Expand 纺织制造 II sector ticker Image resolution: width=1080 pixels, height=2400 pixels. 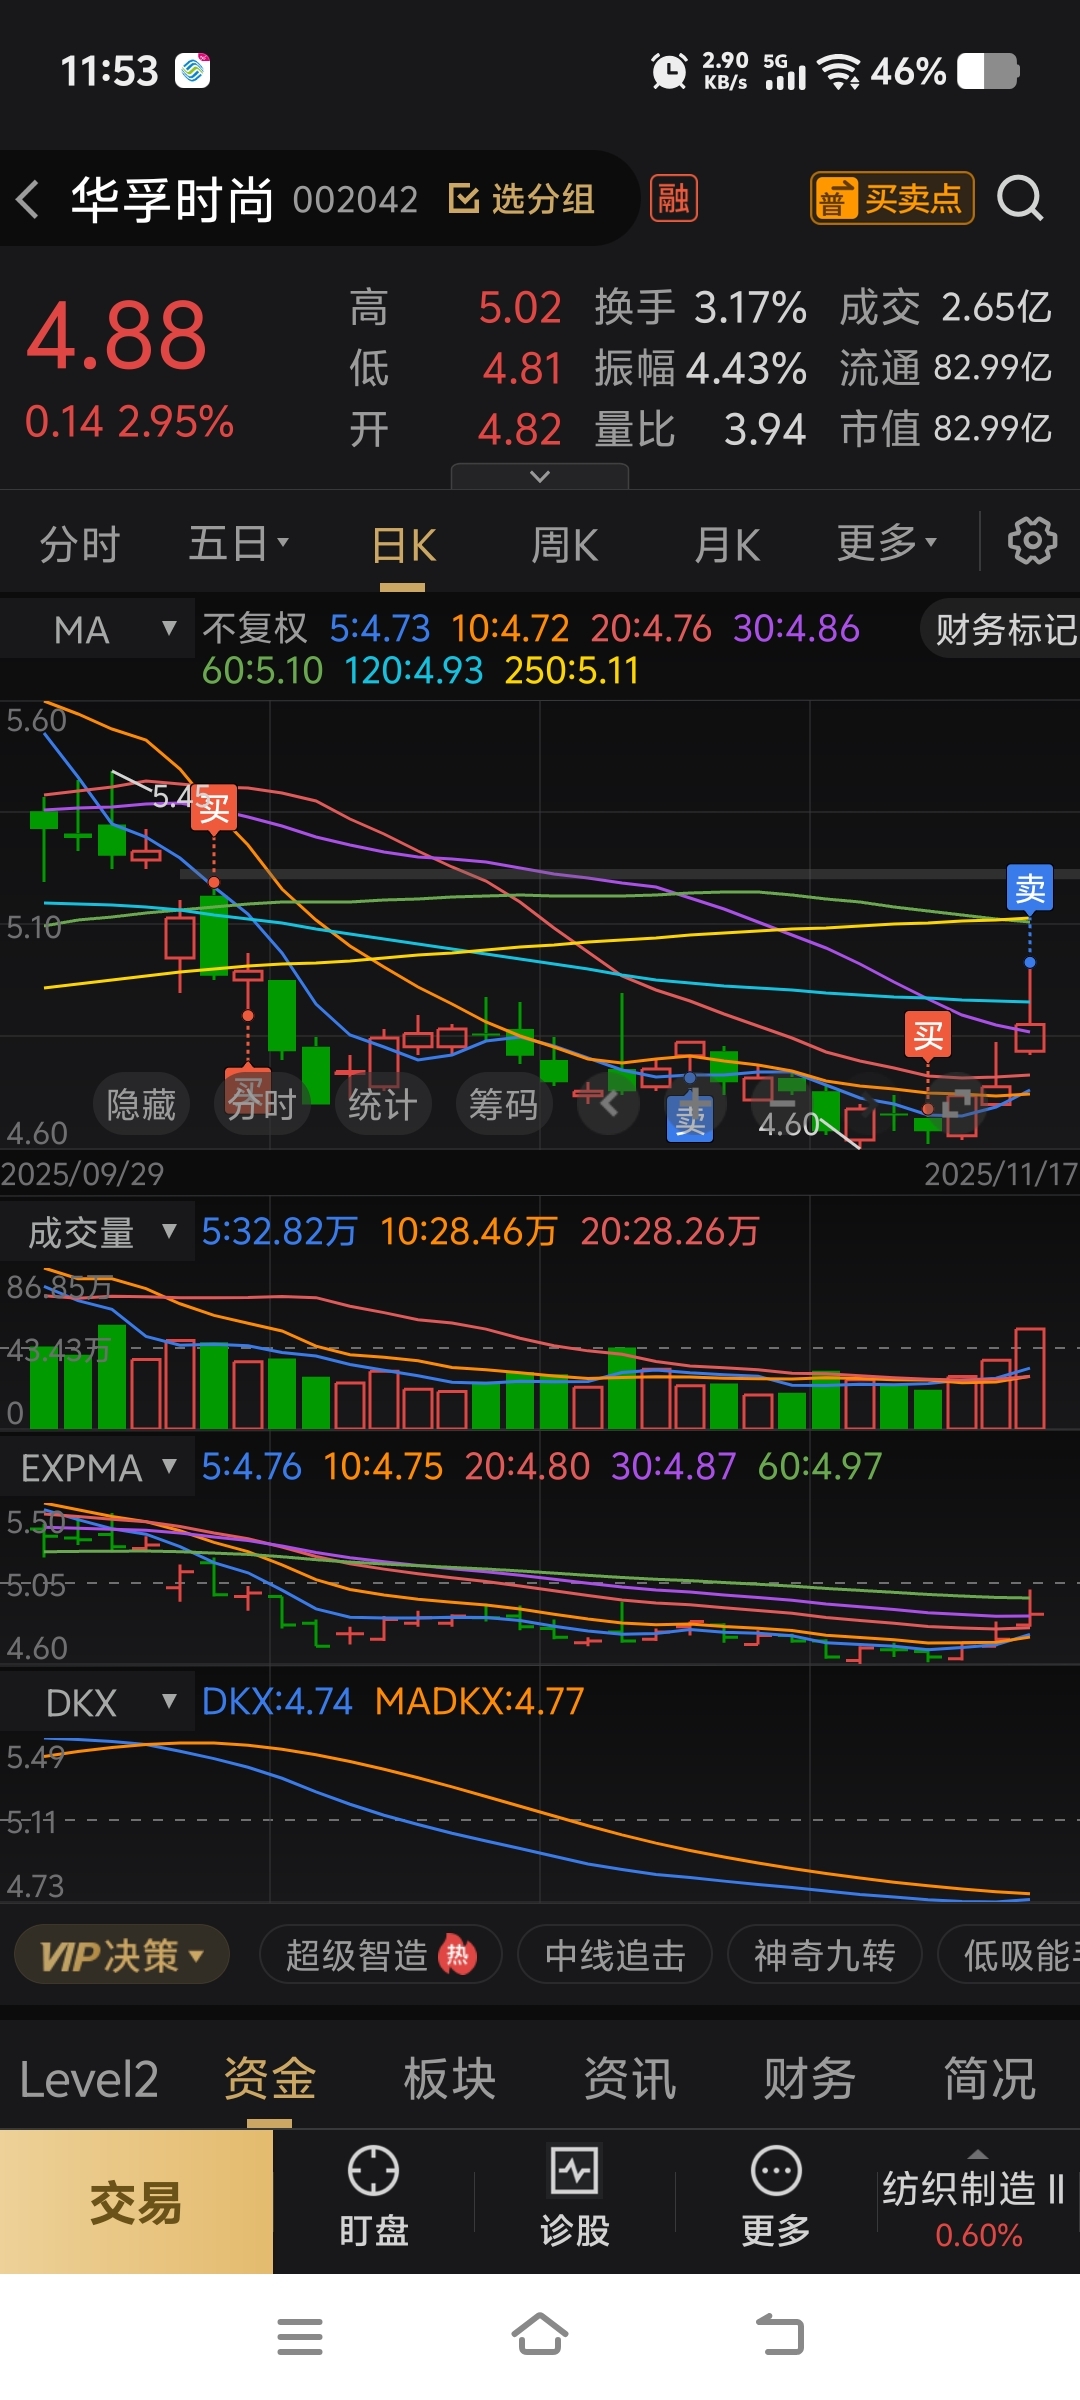978,2202
